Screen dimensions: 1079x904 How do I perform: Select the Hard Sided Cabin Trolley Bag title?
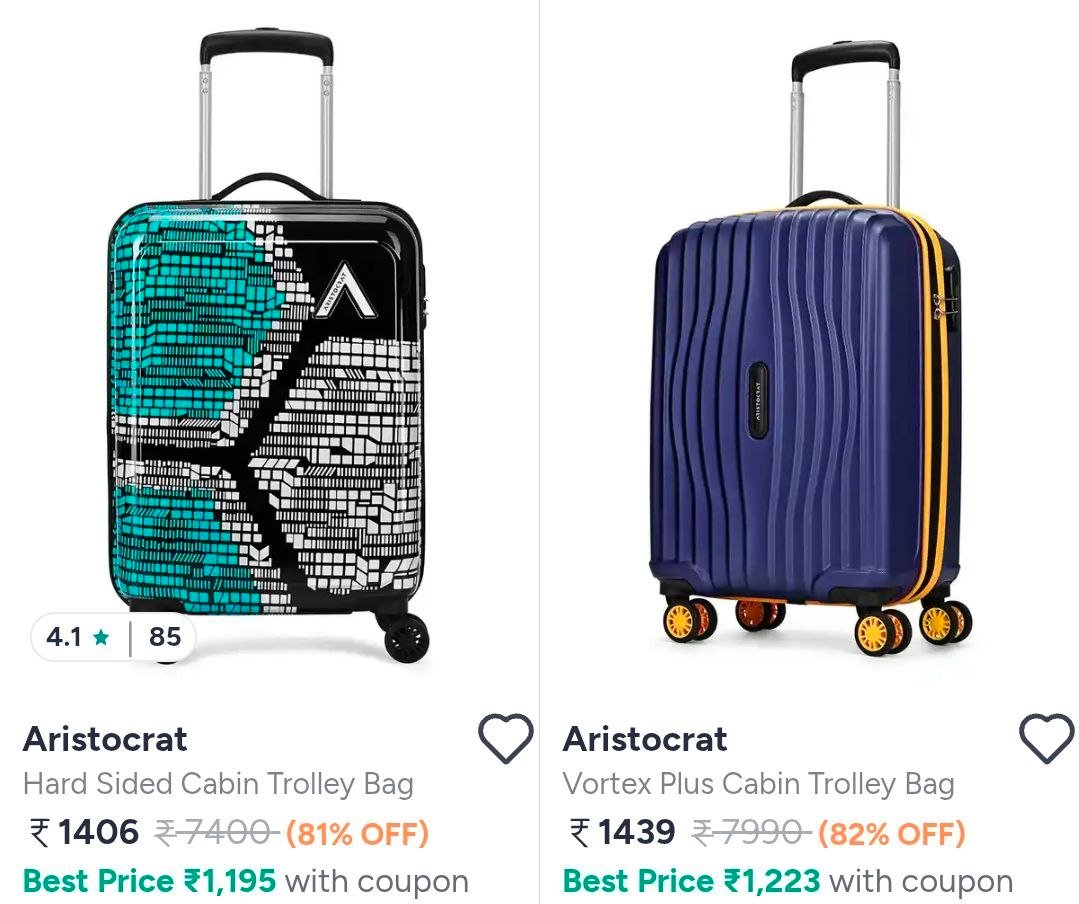219,786
